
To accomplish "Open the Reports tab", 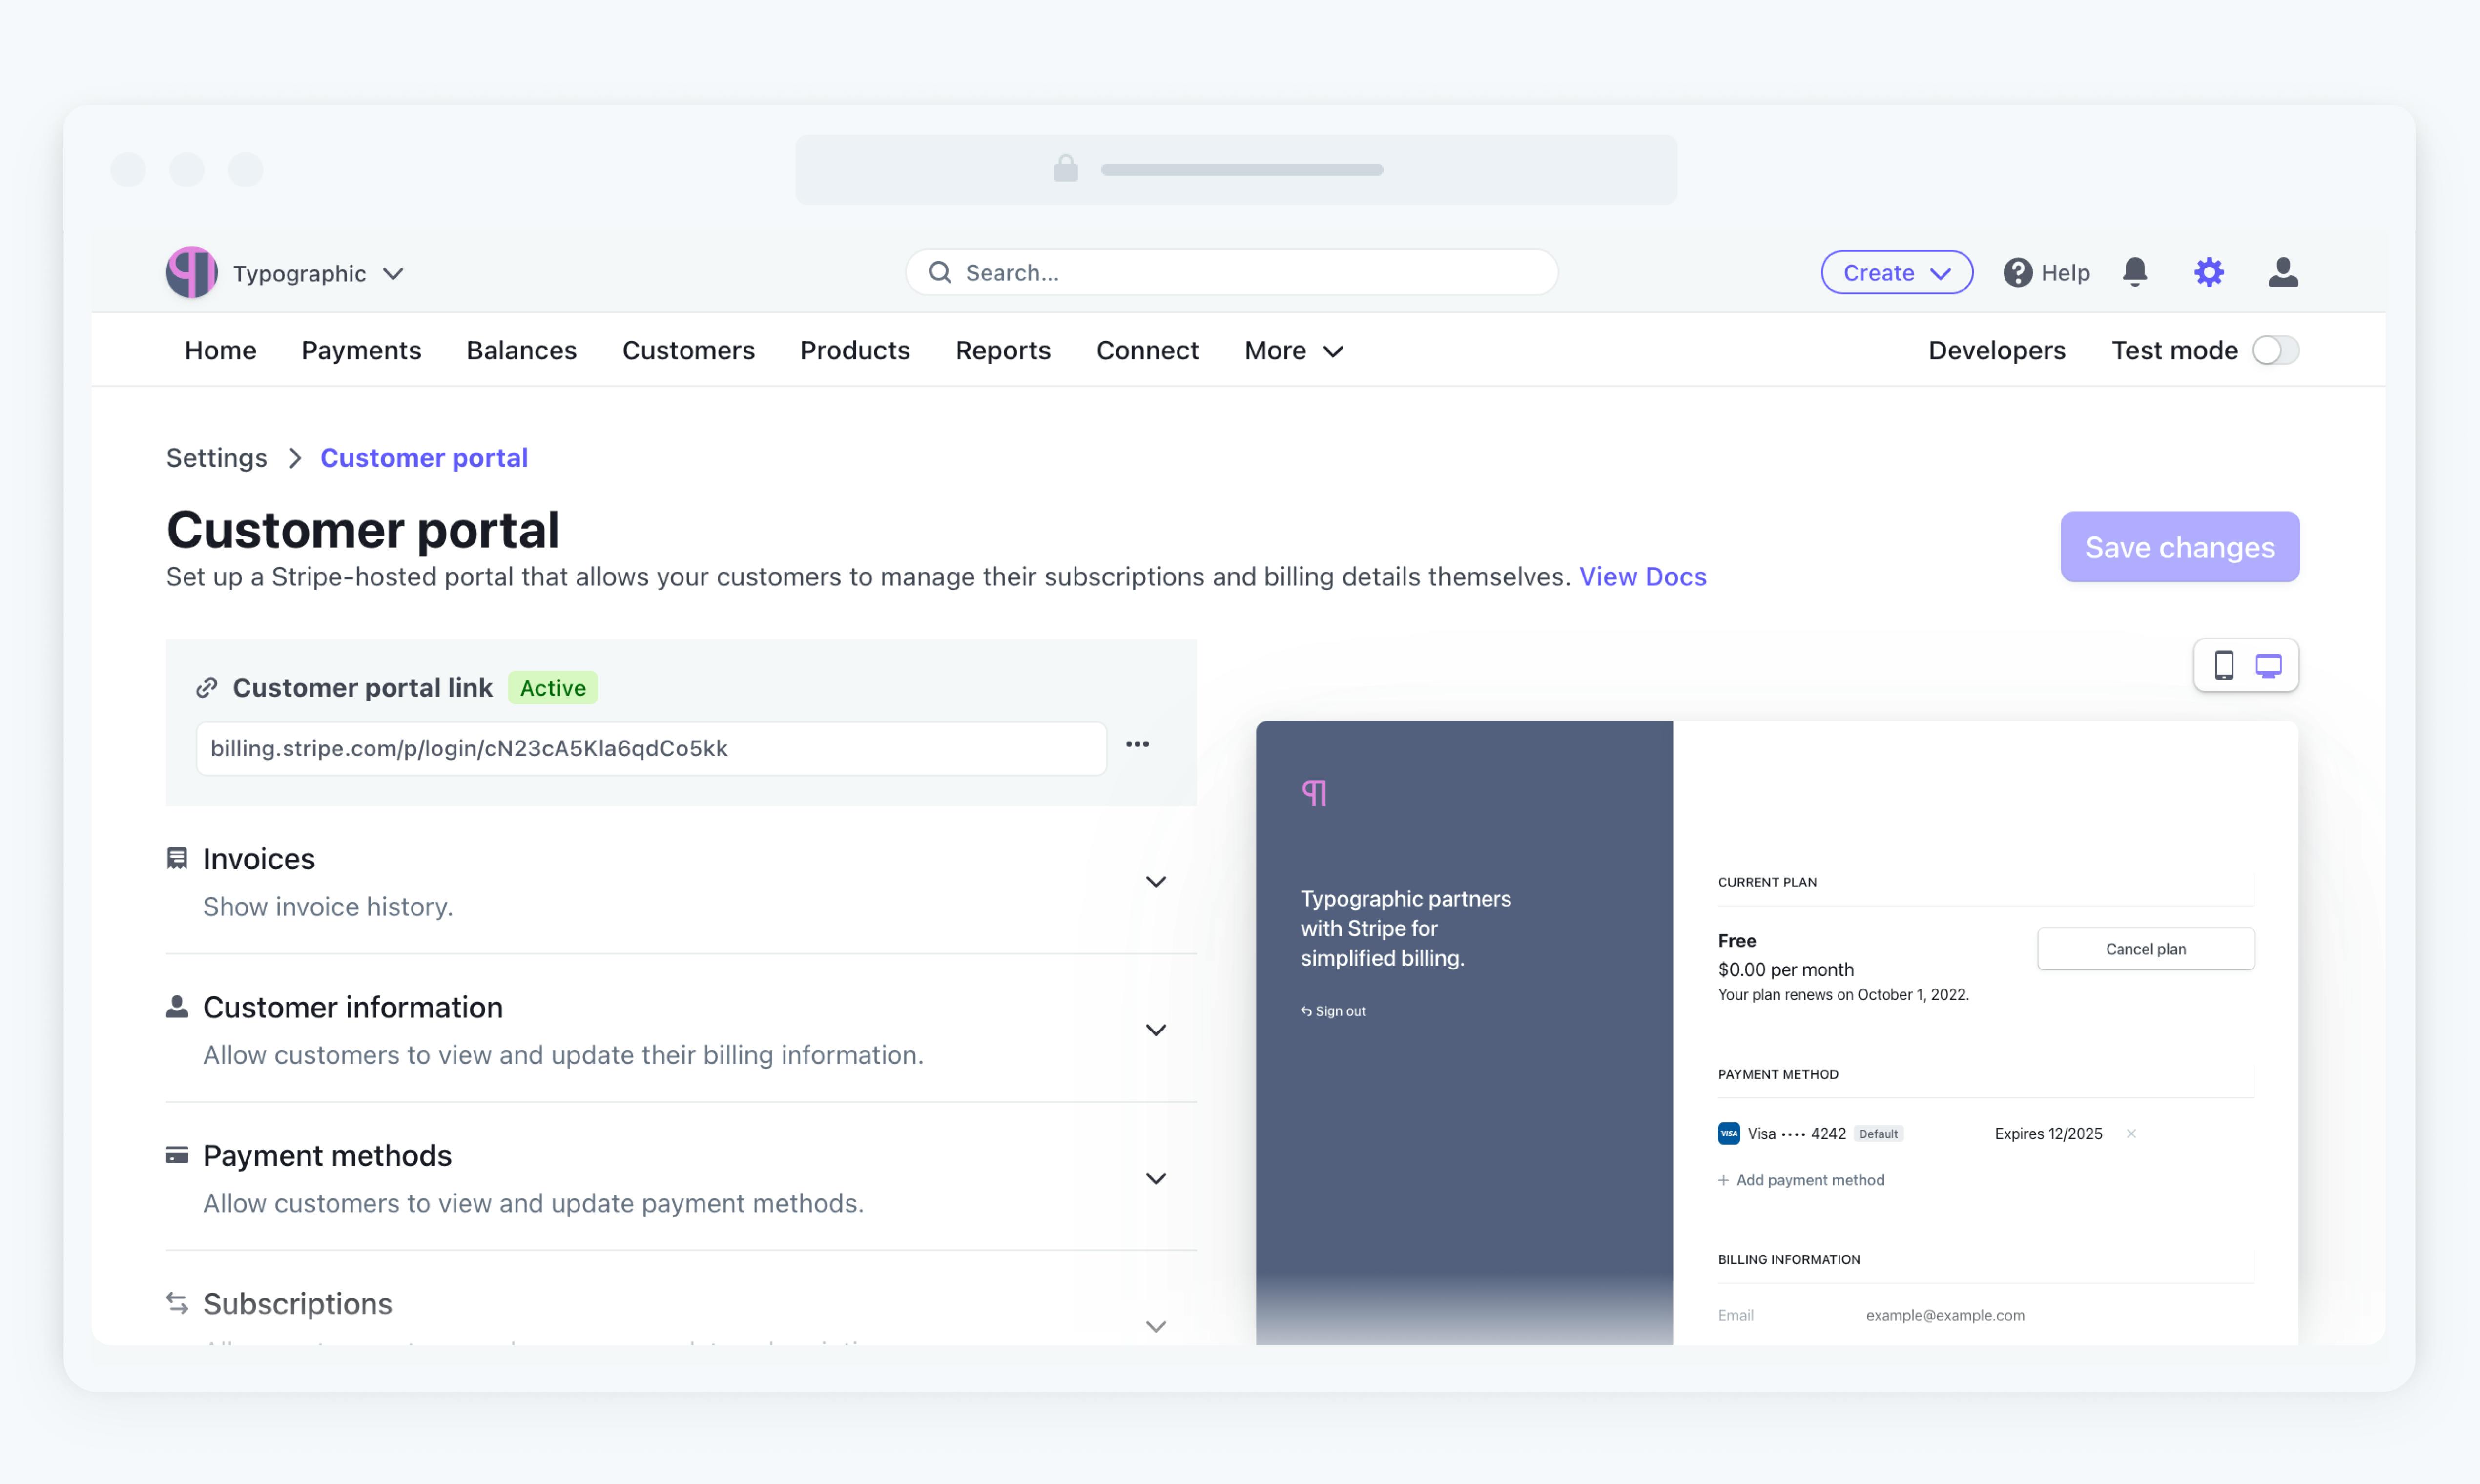I will [1003, 350].
